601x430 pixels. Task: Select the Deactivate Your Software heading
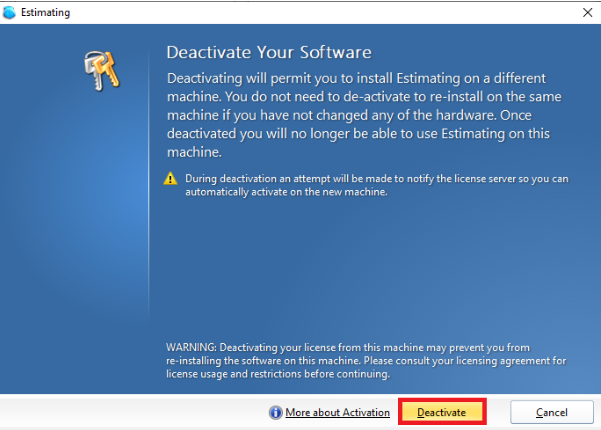(x=269, y=52)
